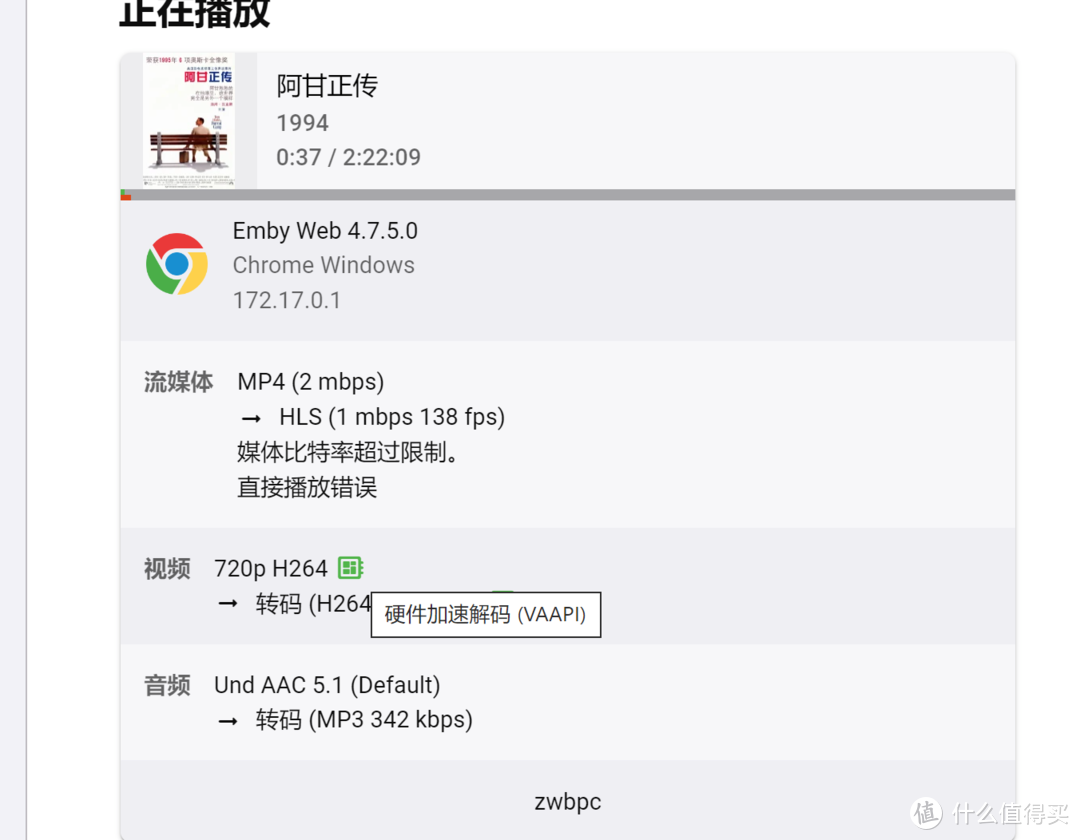
Task: Click the username zwbpc
Action: point(568,802)
